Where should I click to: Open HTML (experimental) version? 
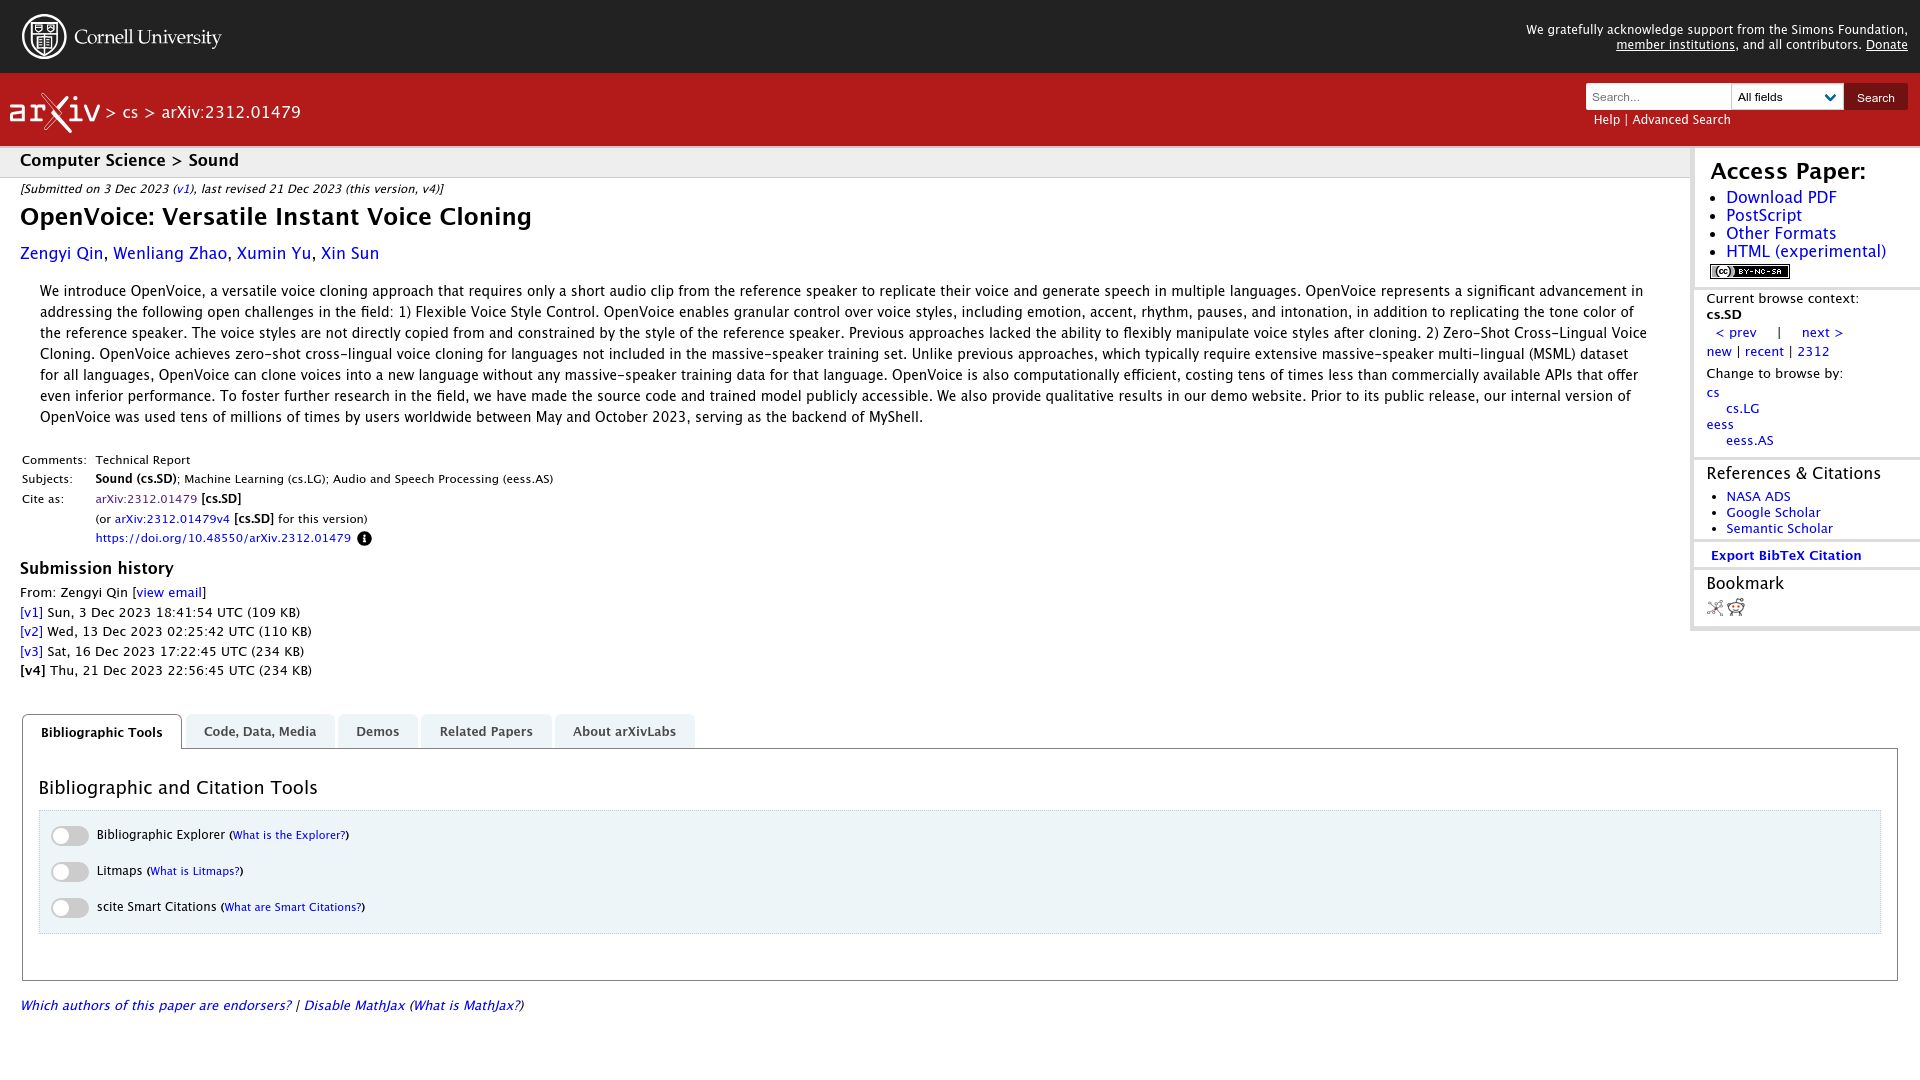pyautogui.click(x=1806, y=252)
